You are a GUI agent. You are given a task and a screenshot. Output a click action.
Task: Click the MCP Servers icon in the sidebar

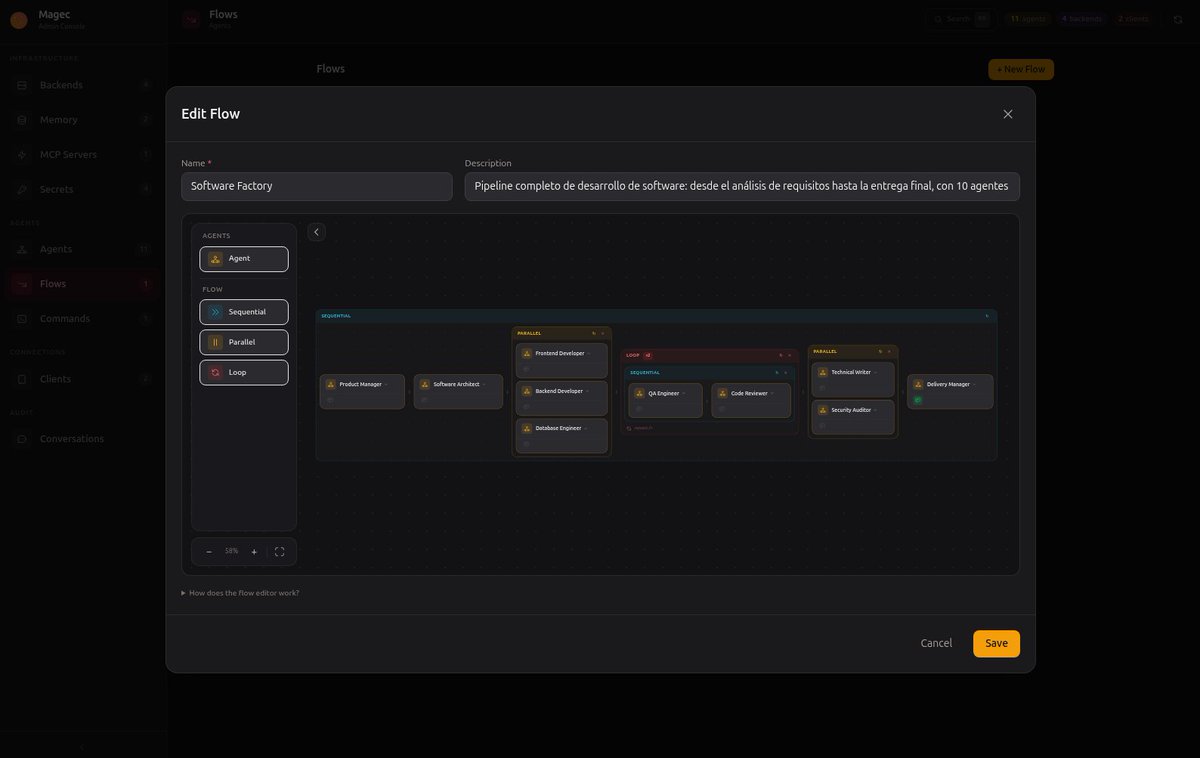tap(22, 155)
